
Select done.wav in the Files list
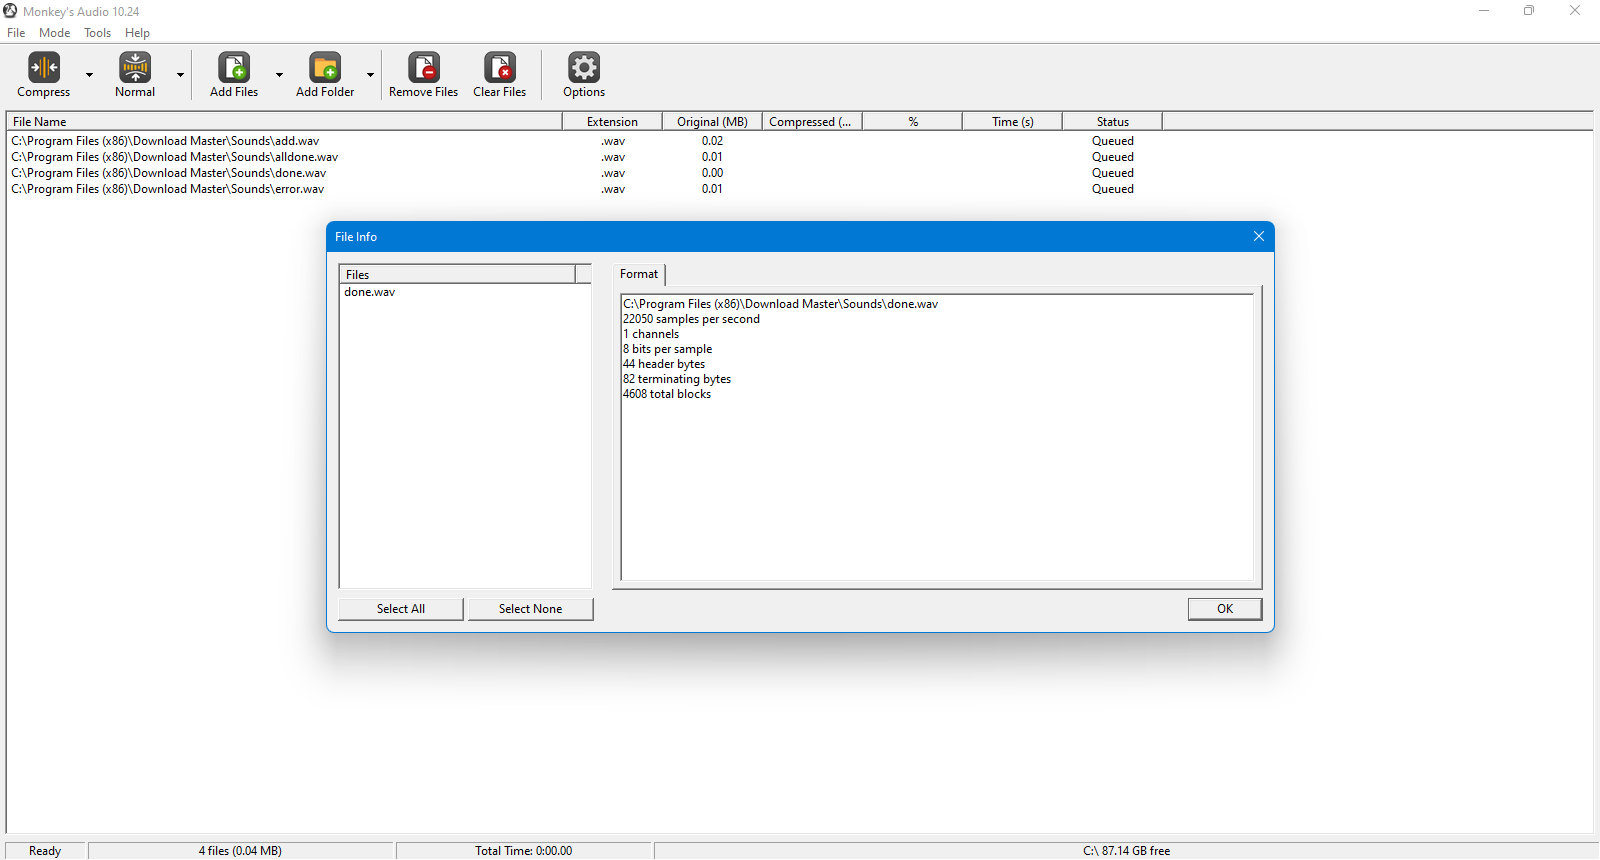(370, 292)
